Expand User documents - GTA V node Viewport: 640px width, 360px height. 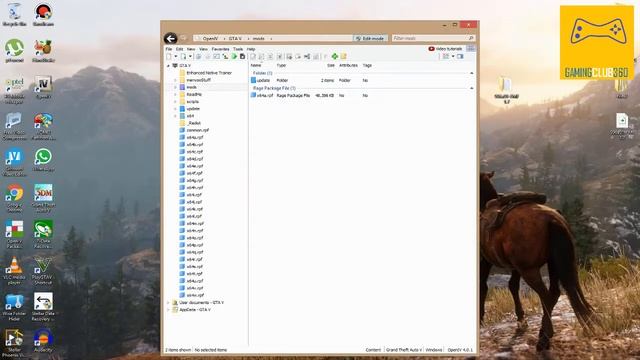[168, 302]
